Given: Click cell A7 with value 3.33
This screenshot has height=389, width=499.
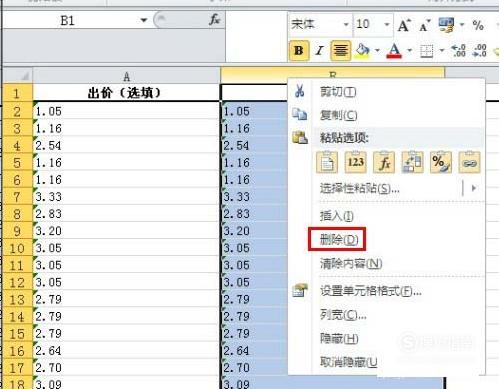Looking at the screenshot, I should click(126, 197).
